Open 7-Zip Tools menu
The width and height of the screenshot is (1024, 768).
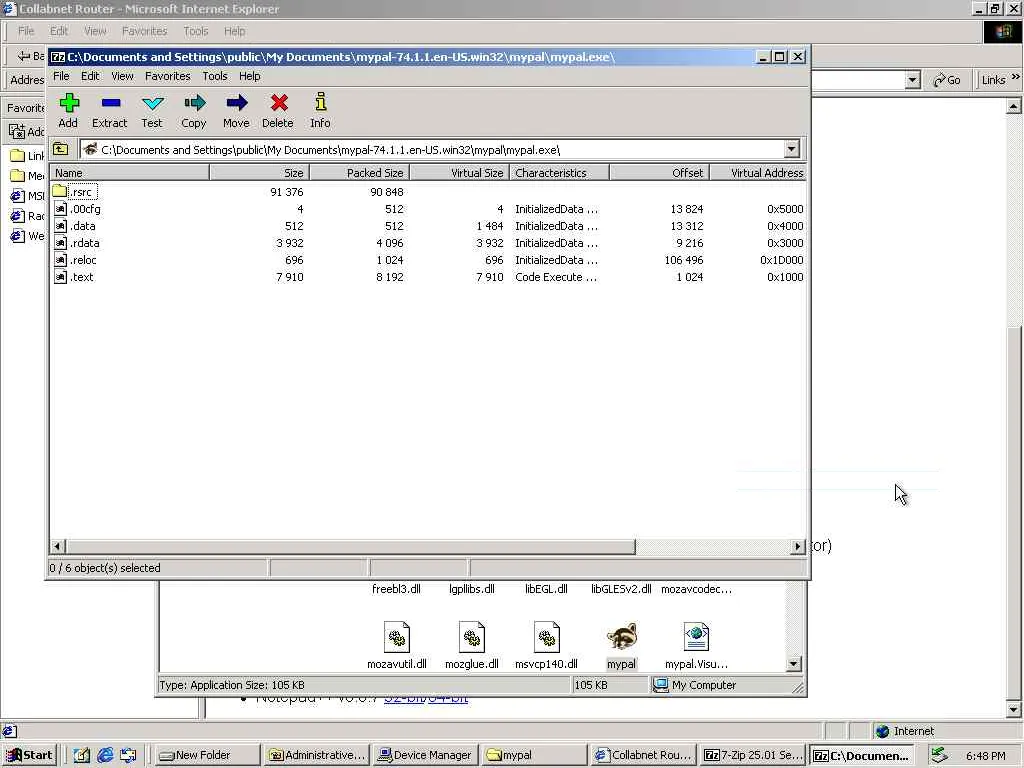pos(215,76)
